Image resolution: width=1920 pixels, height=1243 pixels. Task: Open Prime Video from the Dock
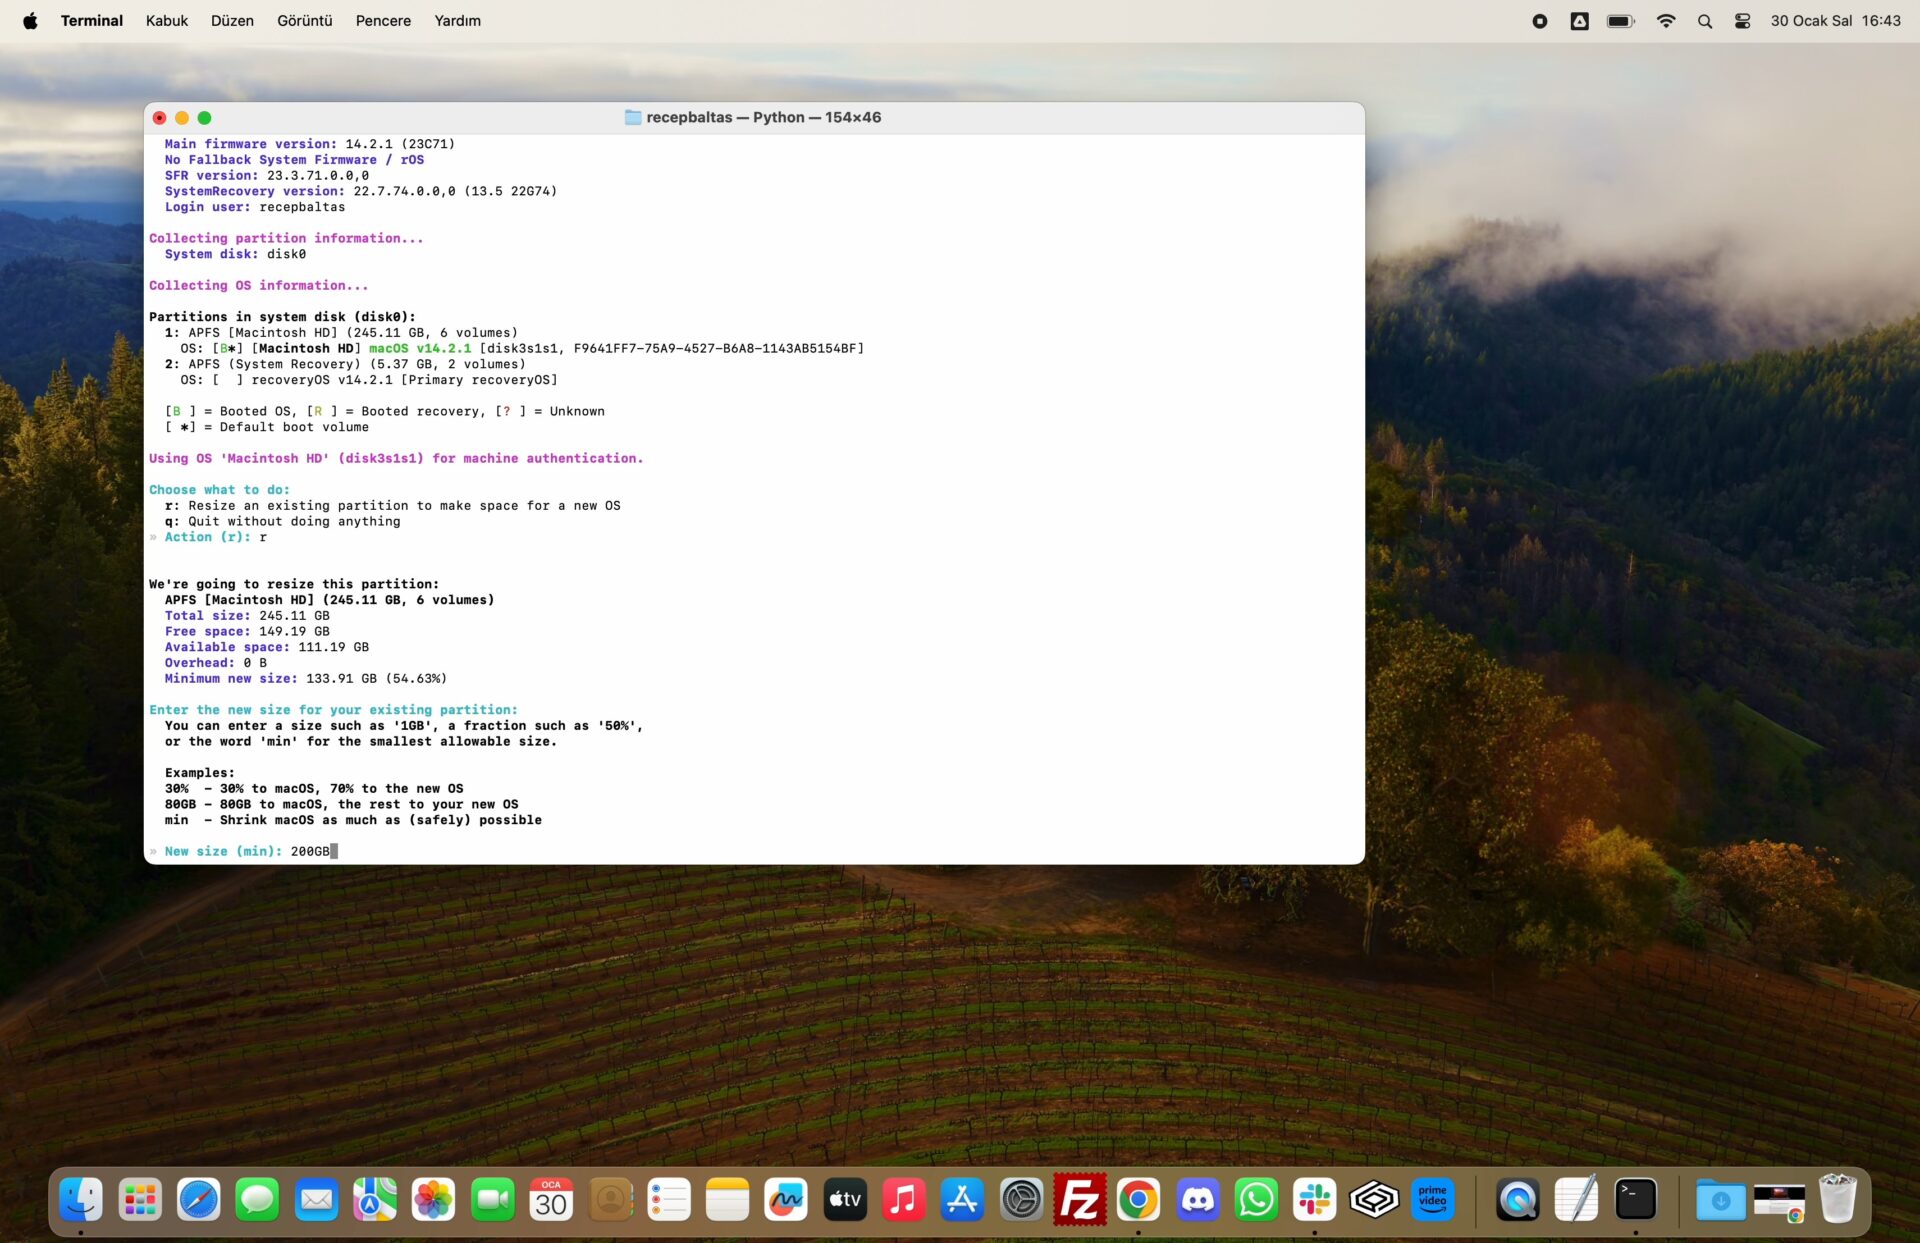pyautogui.click(x=1432, y=1199)
